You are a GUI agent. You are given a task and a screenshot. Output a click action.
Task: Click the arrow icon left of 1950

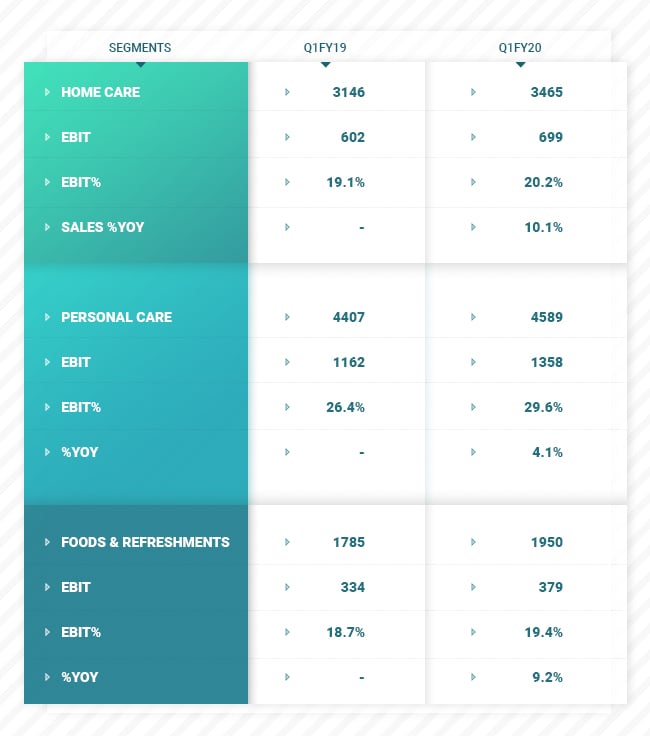click(472, 542)
